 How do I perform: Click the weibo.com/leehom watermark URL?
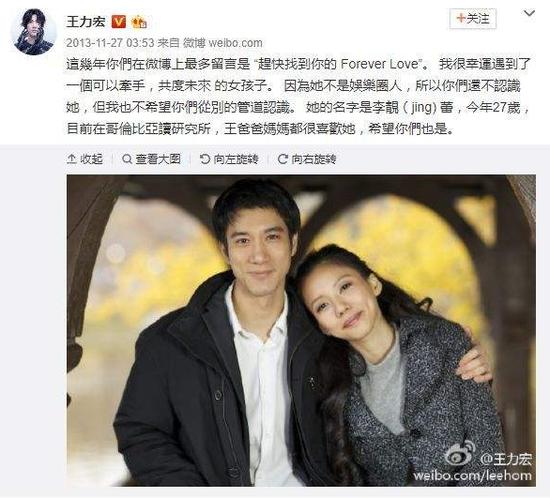472,475
